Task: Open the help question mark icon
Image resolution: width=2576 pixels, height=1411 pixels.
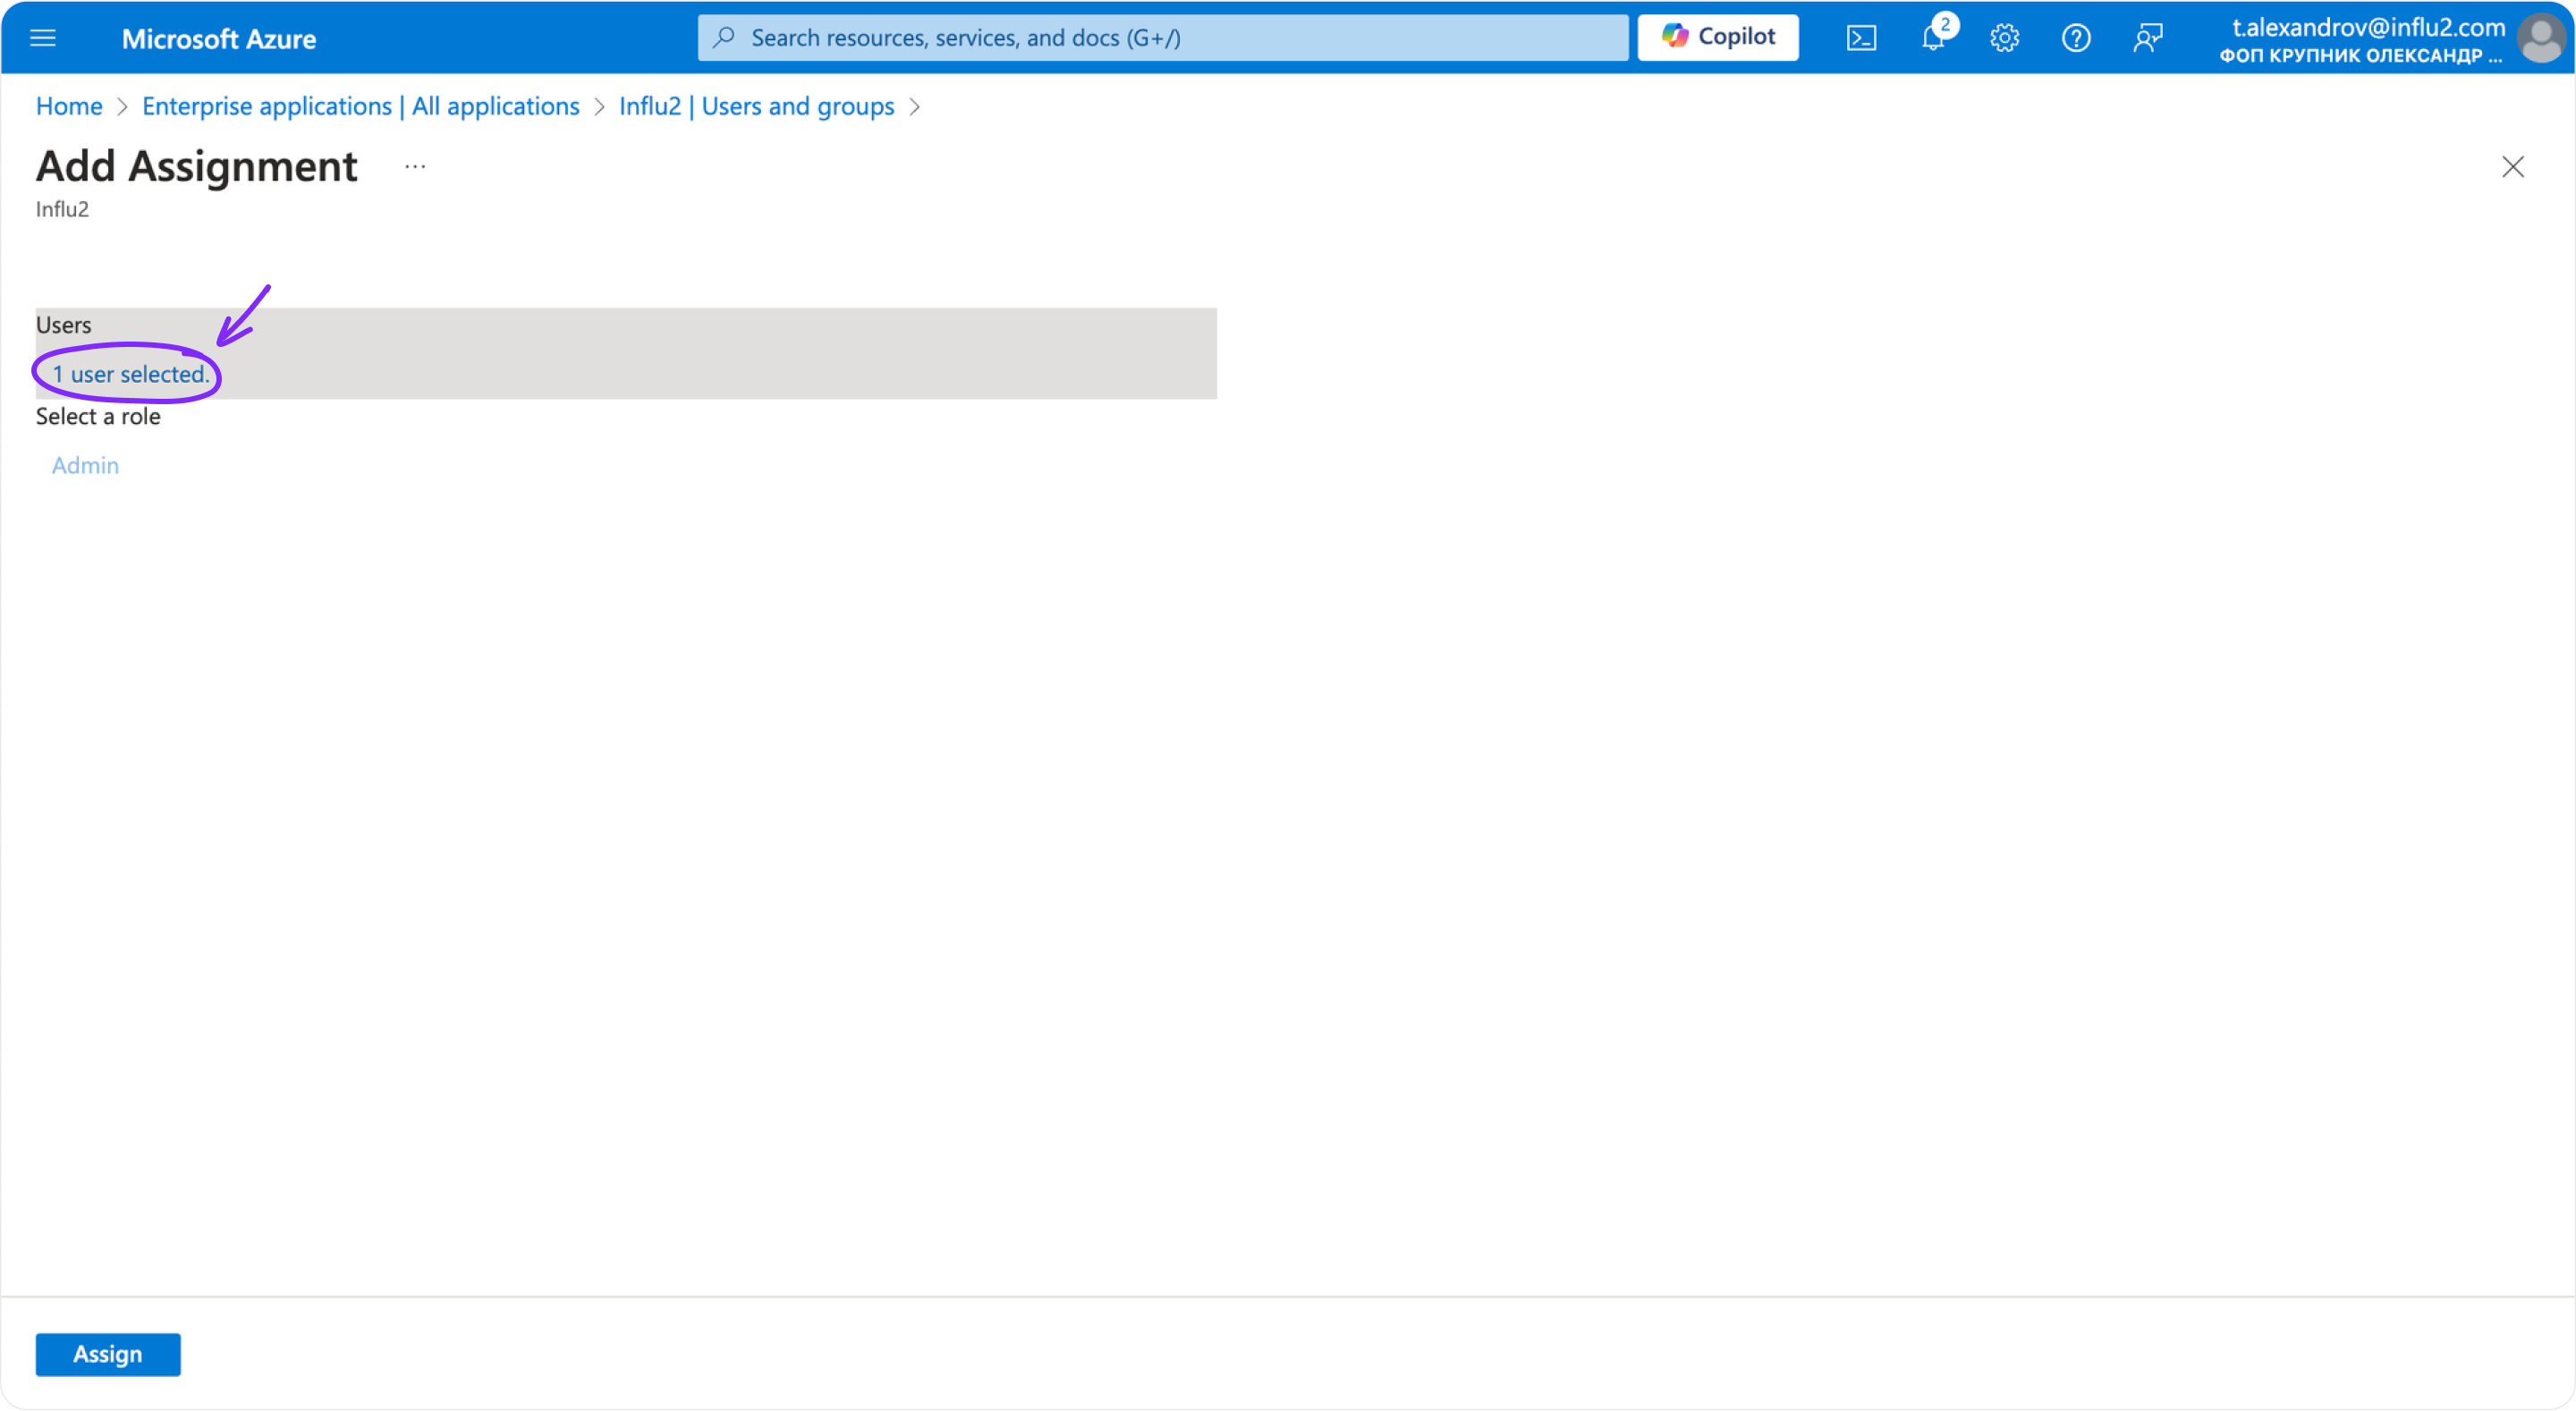Action: (x=2075, y=37)
